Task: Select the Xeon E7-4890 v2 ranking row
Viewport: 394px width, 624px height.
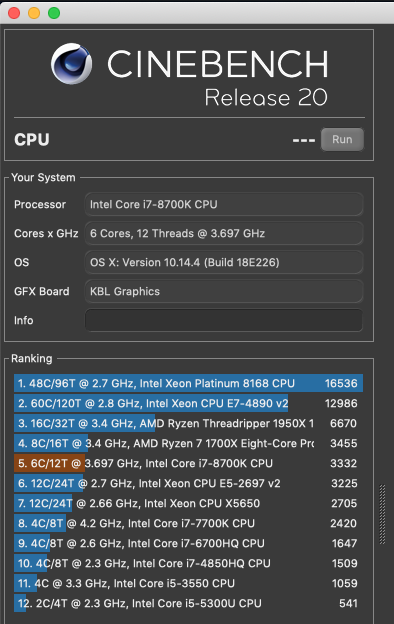Action: point(188,403)
